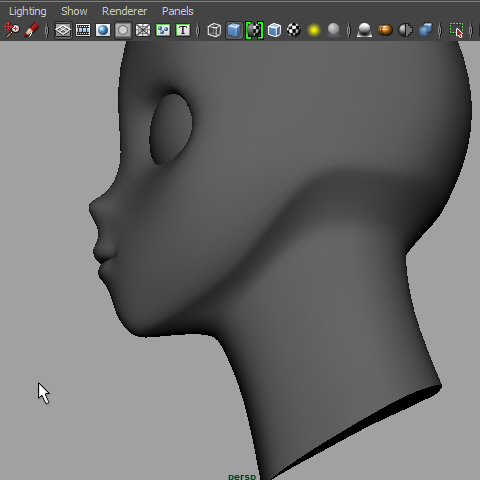Click Isolate Select dashed-box icon
The image size is (480, 480).
pos(456,30)
